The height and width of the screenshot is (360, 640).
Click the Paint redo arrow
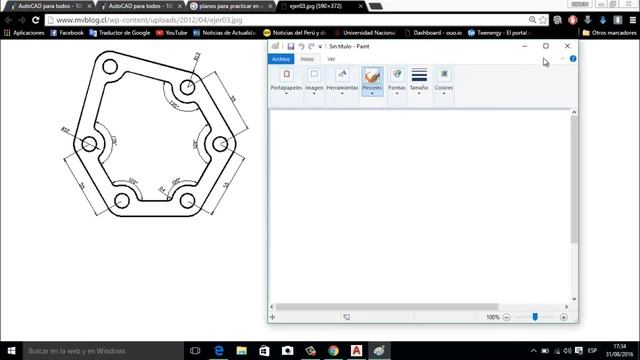pyautogui.click(x=311, y=47)
